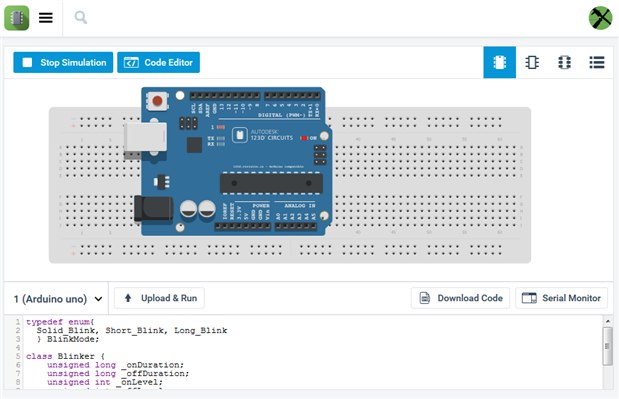
Task: Click the code editor scrollbar thumb
Action: [607, 347]
